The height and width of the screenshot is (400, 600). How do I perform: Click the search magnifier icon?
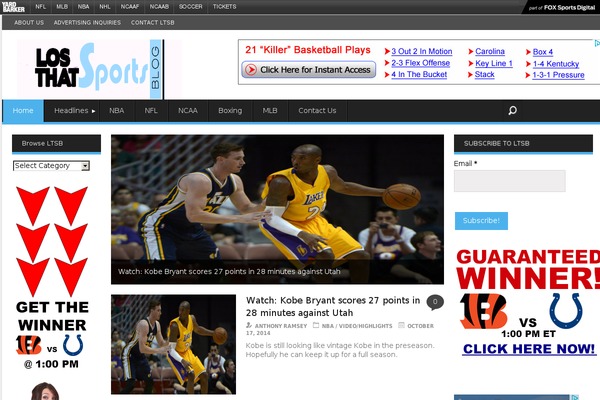click(x=512, y=111)
